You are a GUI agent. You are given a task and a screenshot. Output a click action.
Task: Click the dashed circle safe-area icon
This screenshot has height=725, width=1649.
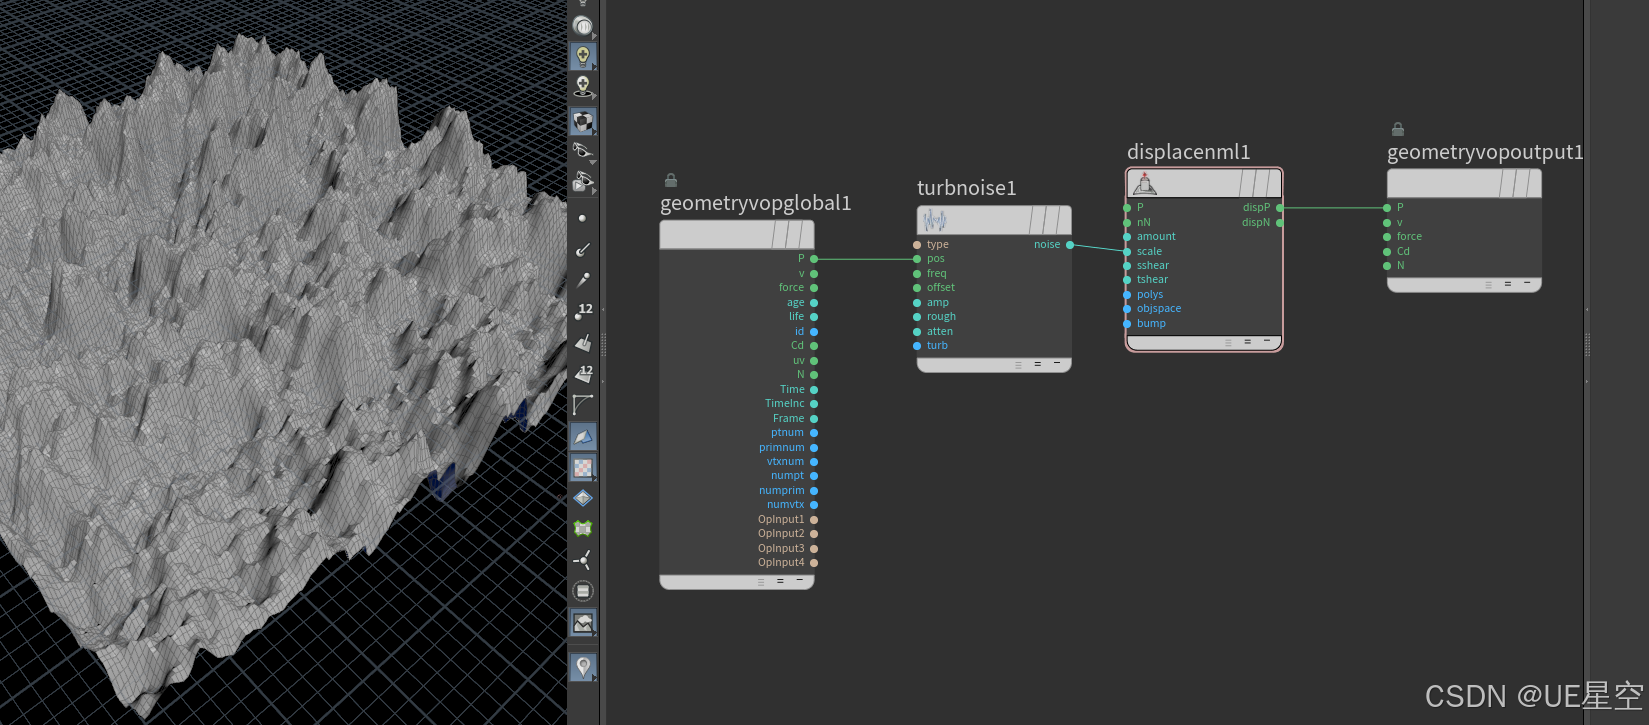(x=583, y=591)
